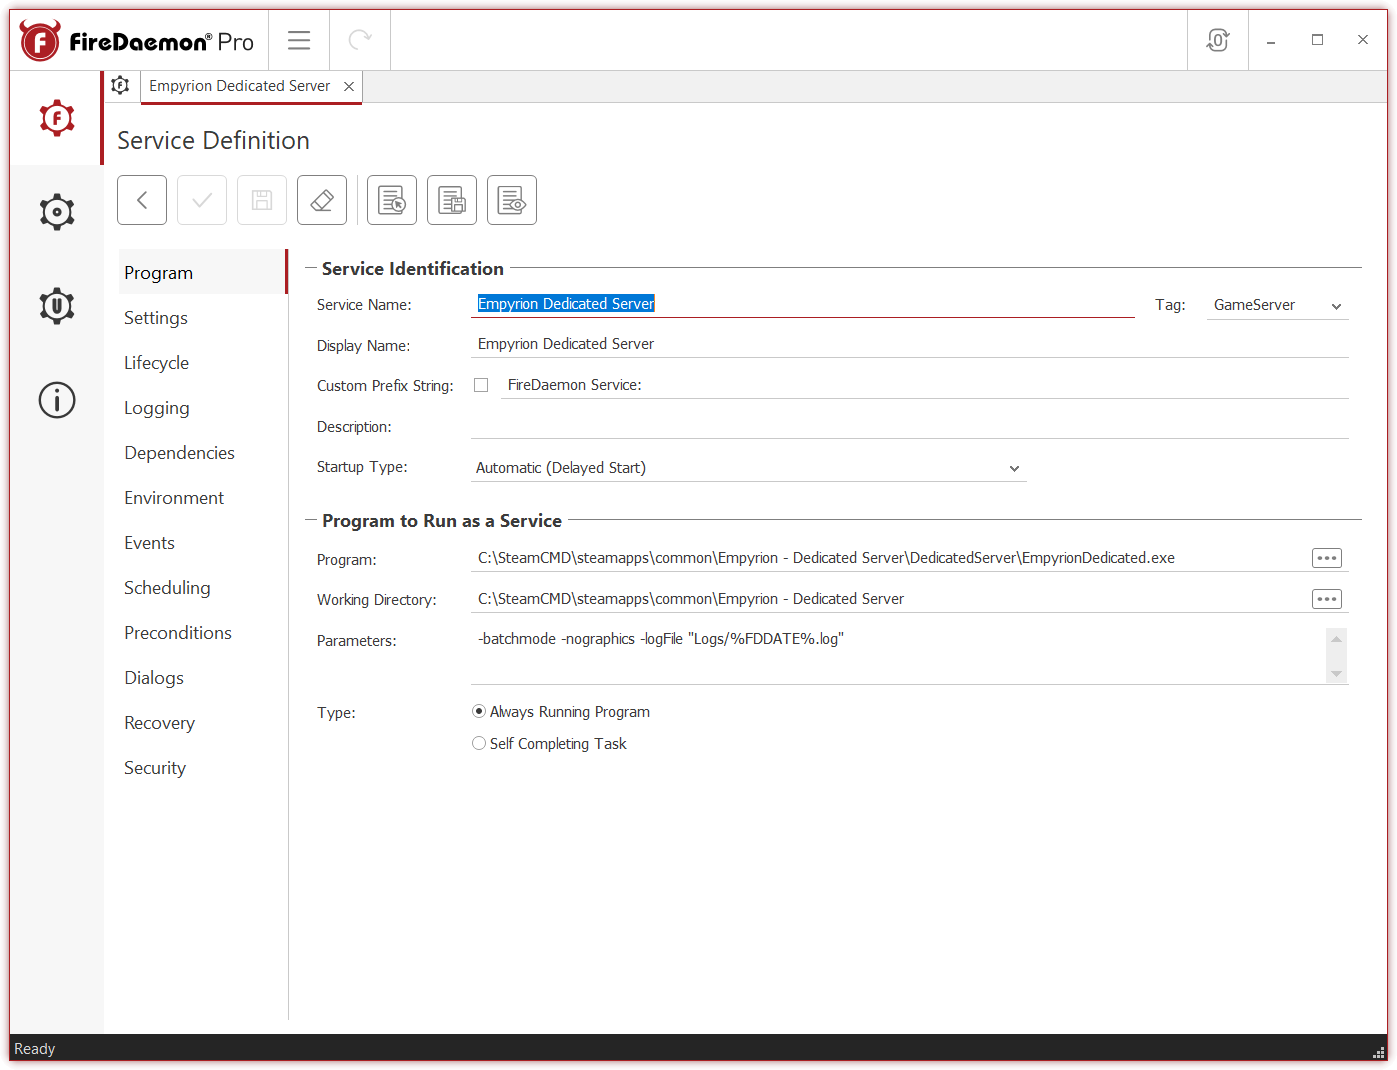Screen dimensions: 1397x1070
Task: Select the Always Running Program option
Action: click(x=479, y=711)
